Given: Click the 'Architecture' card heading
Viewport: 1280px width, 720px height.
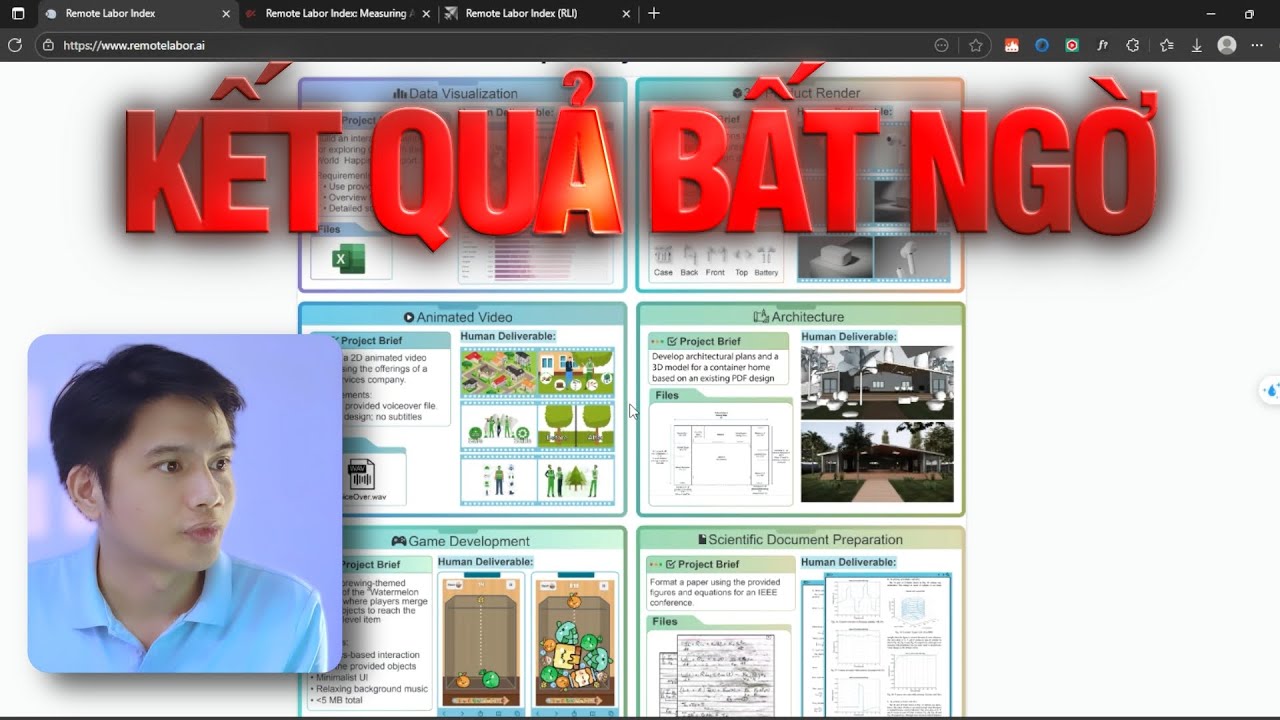Looking at the screenshot, I should 799,317.
